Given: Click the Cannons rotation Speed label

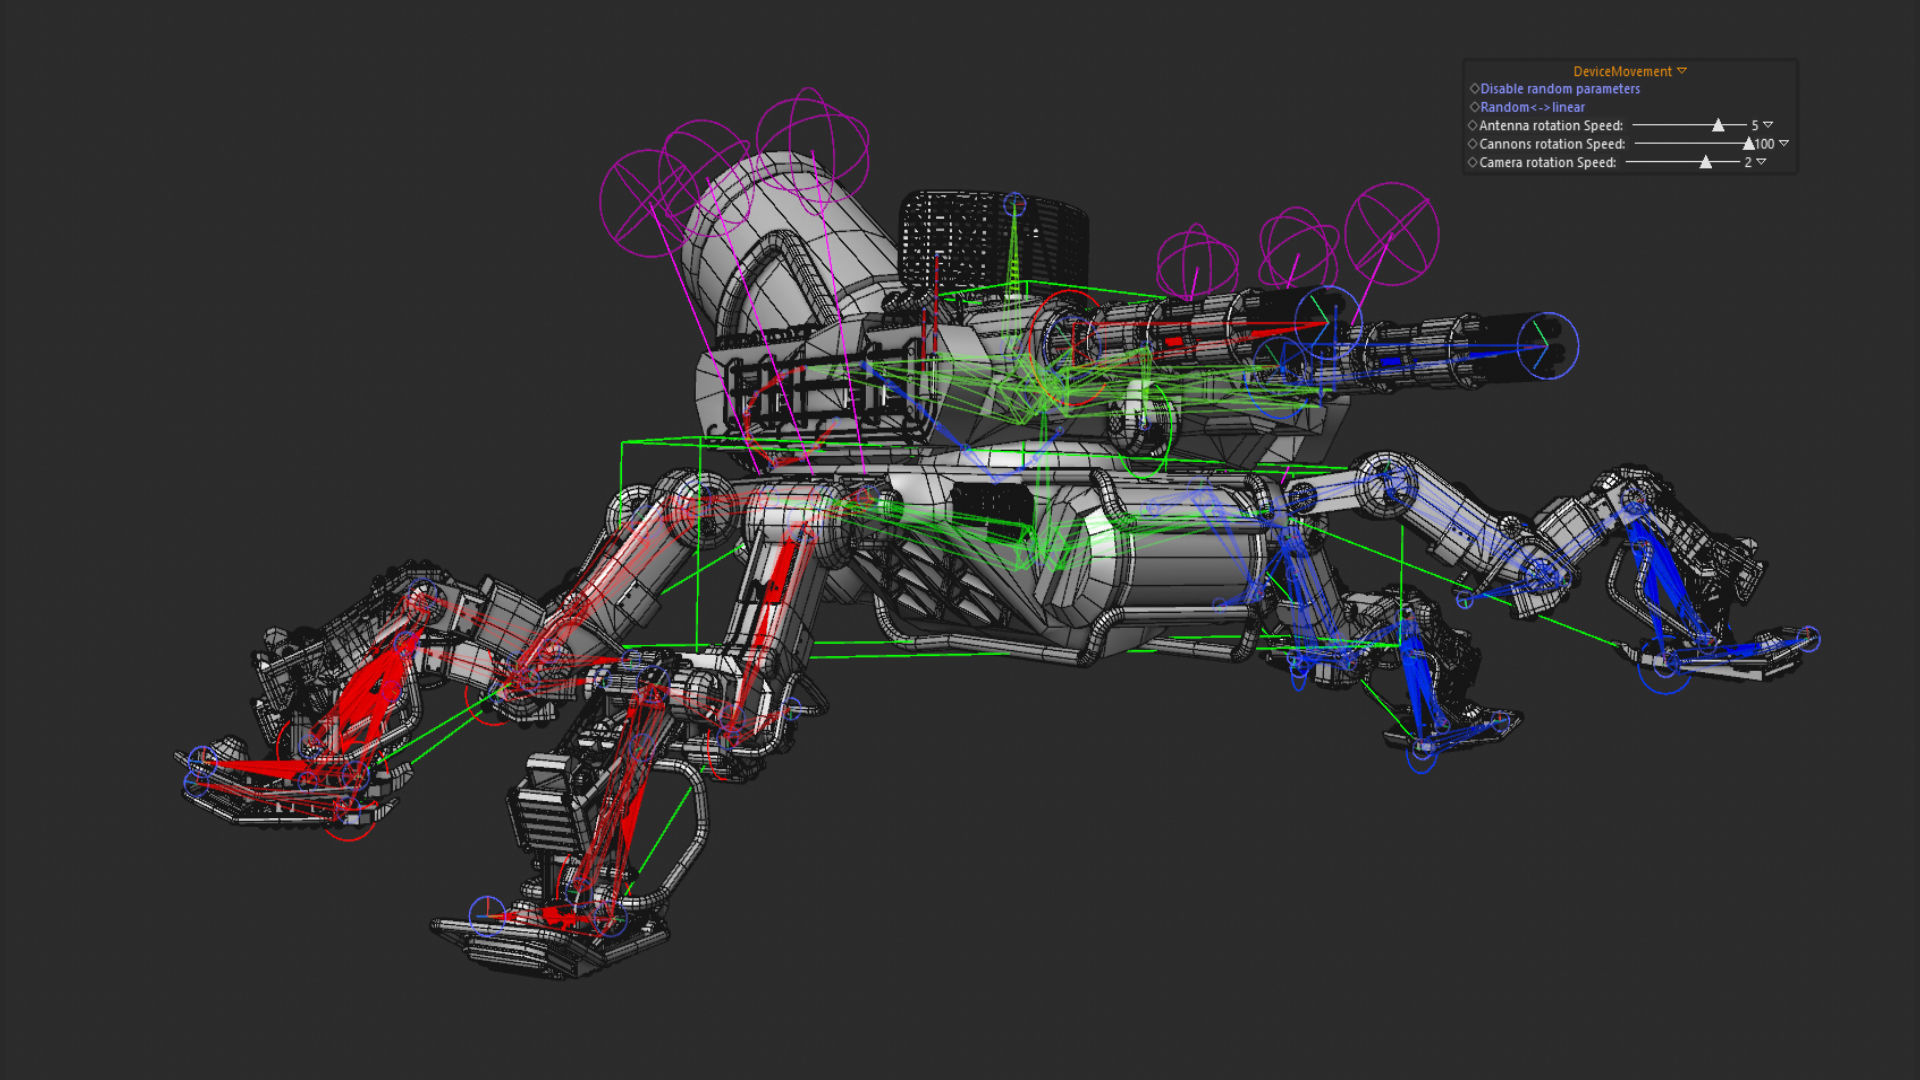Looking at the screenshot, I should pos(1552,144).
